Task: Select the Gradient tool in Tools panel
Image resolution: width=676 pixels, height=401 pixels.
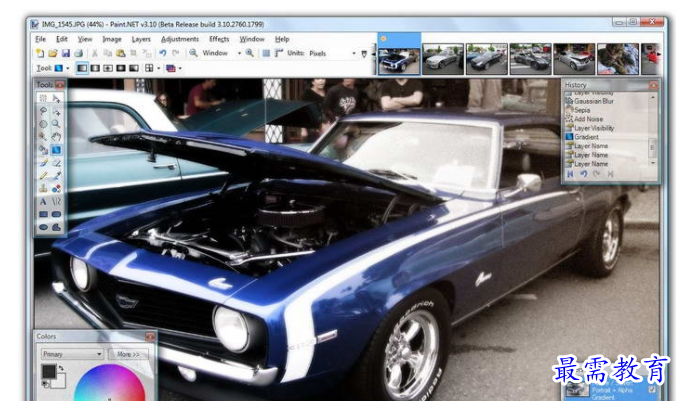Action: click(56, 150)
